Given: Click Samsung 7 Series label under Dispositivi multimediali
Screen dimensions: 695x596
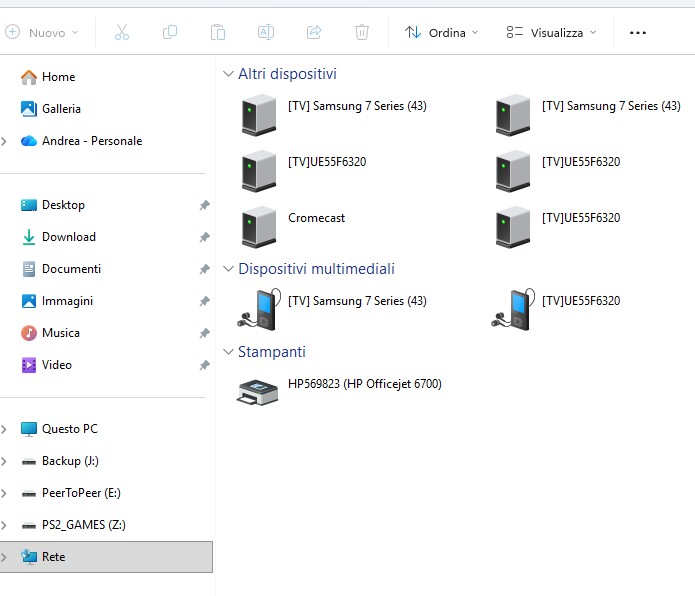Looking at the screenshot, I should [357, 301].
